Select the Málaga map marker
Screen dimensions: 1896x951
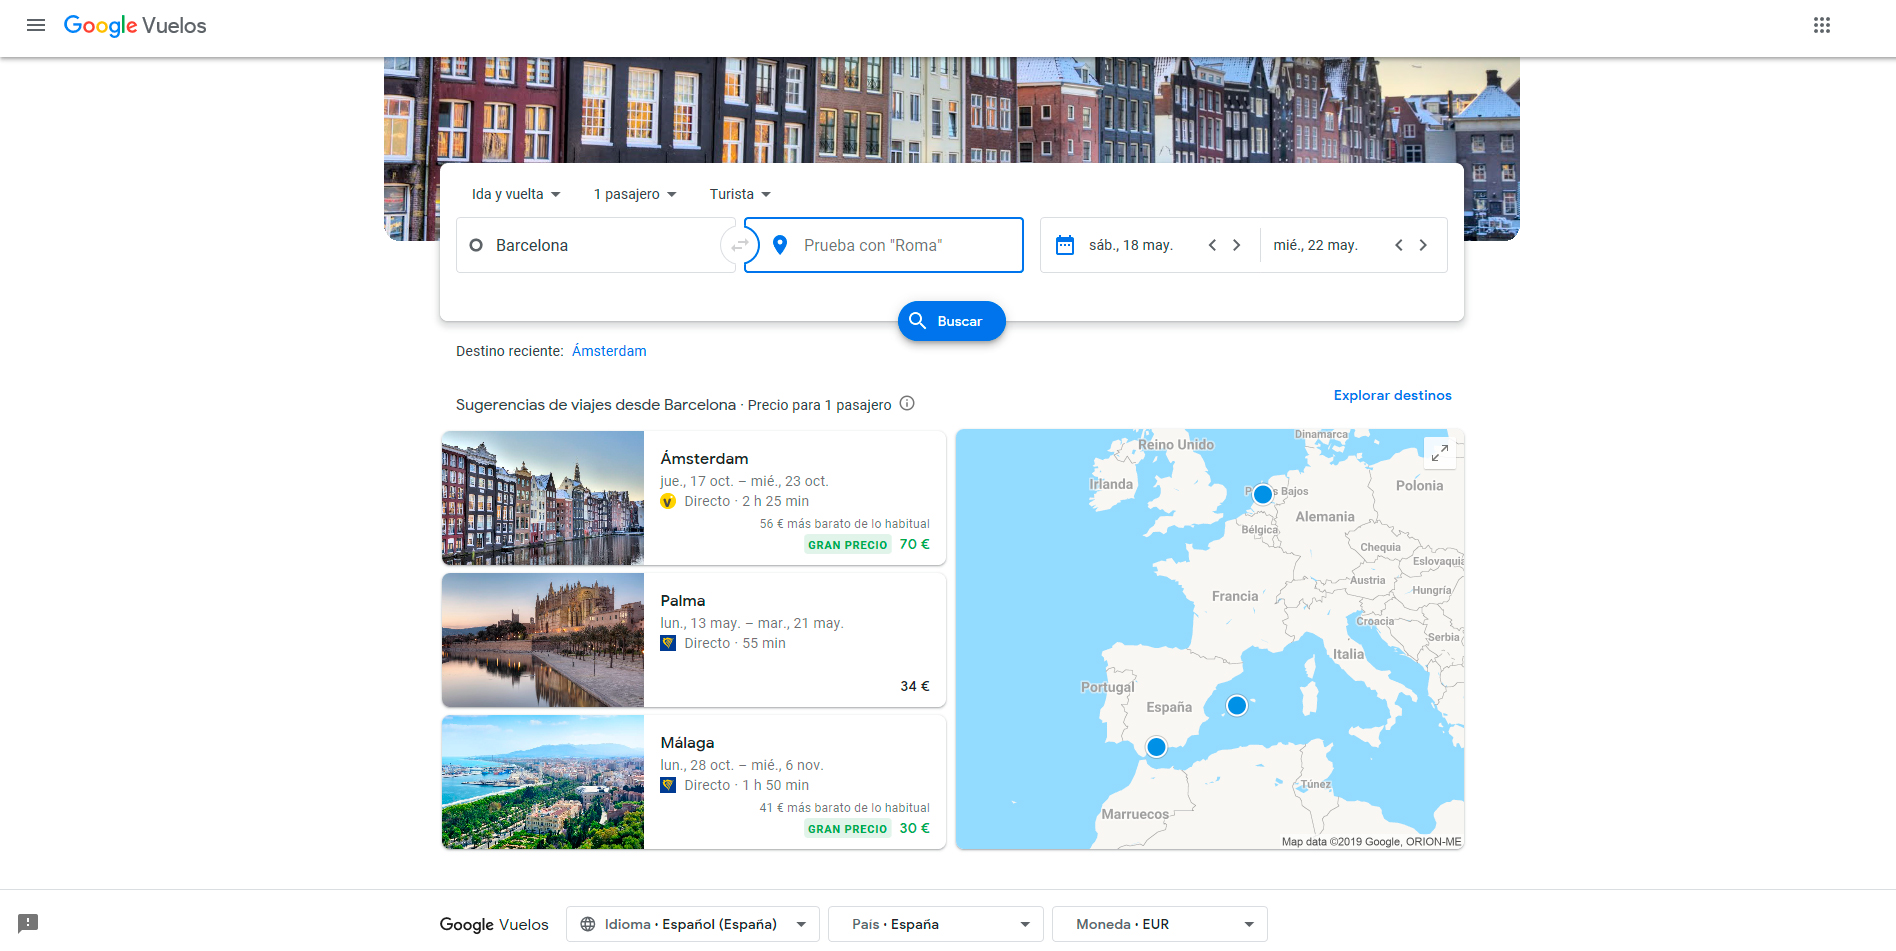1157,747
